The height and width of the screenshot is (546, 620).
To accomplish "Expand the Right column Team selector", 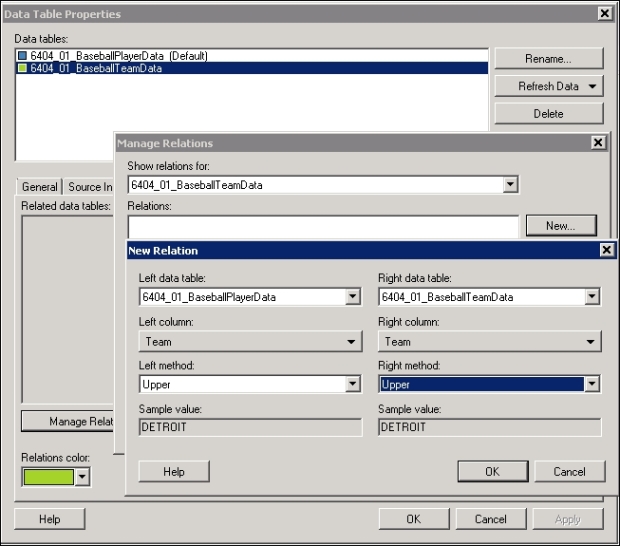I will click(592, 342).
